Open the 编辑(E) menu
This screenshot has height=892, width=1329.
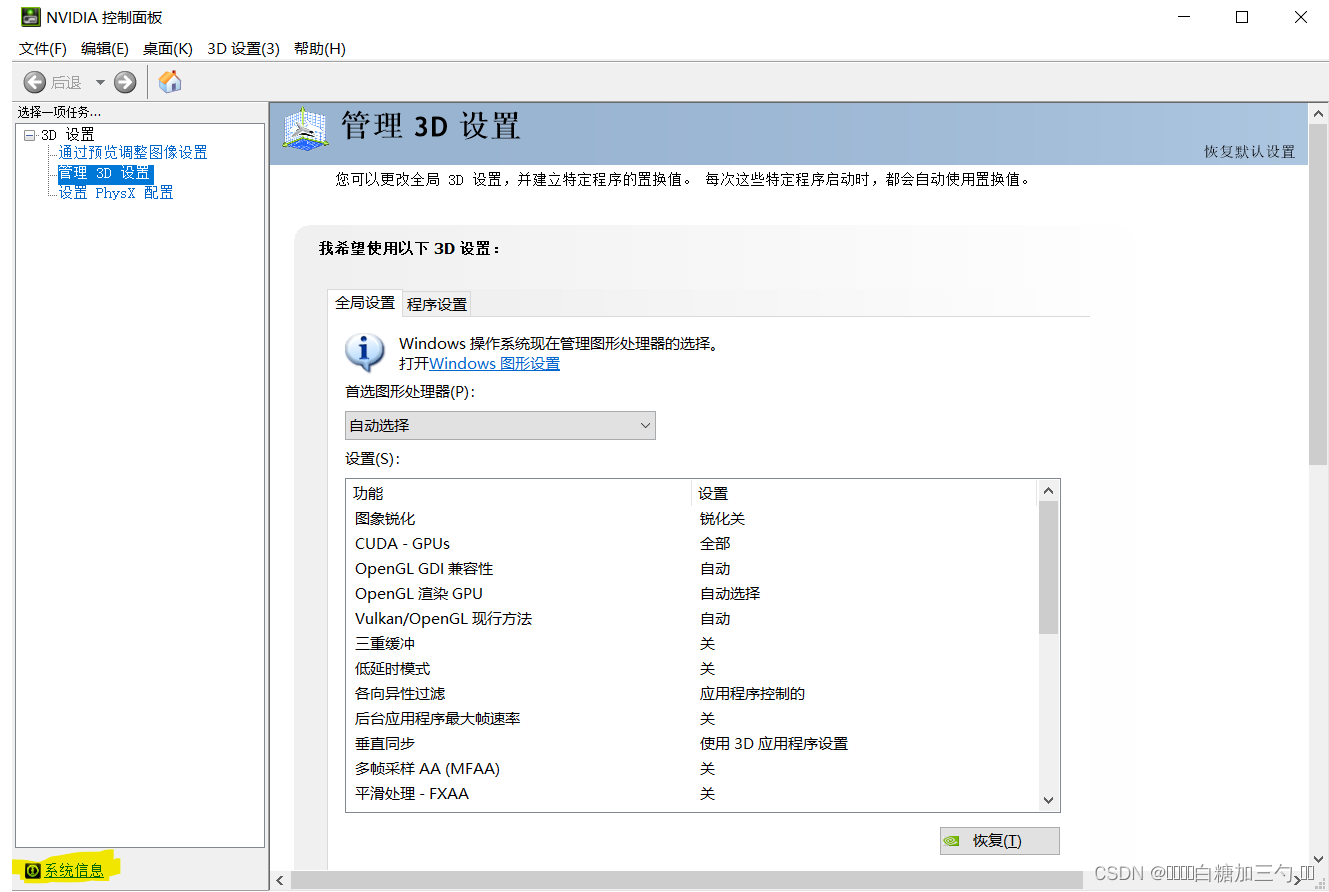click(105, 48)
